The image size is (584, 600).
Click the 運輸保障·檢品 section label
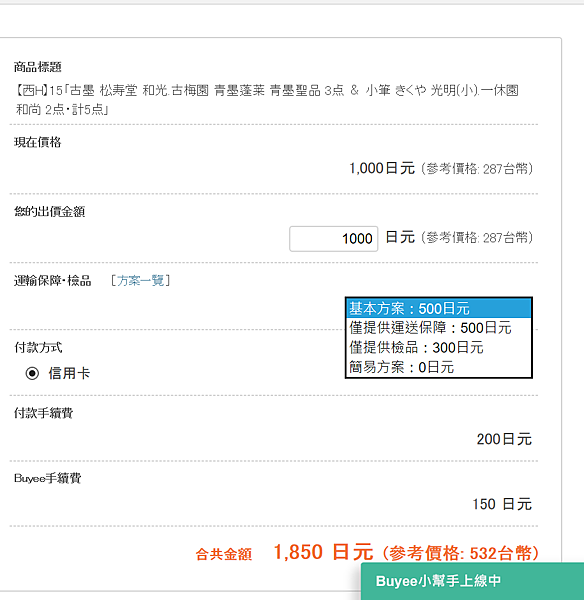pos(53,281)
